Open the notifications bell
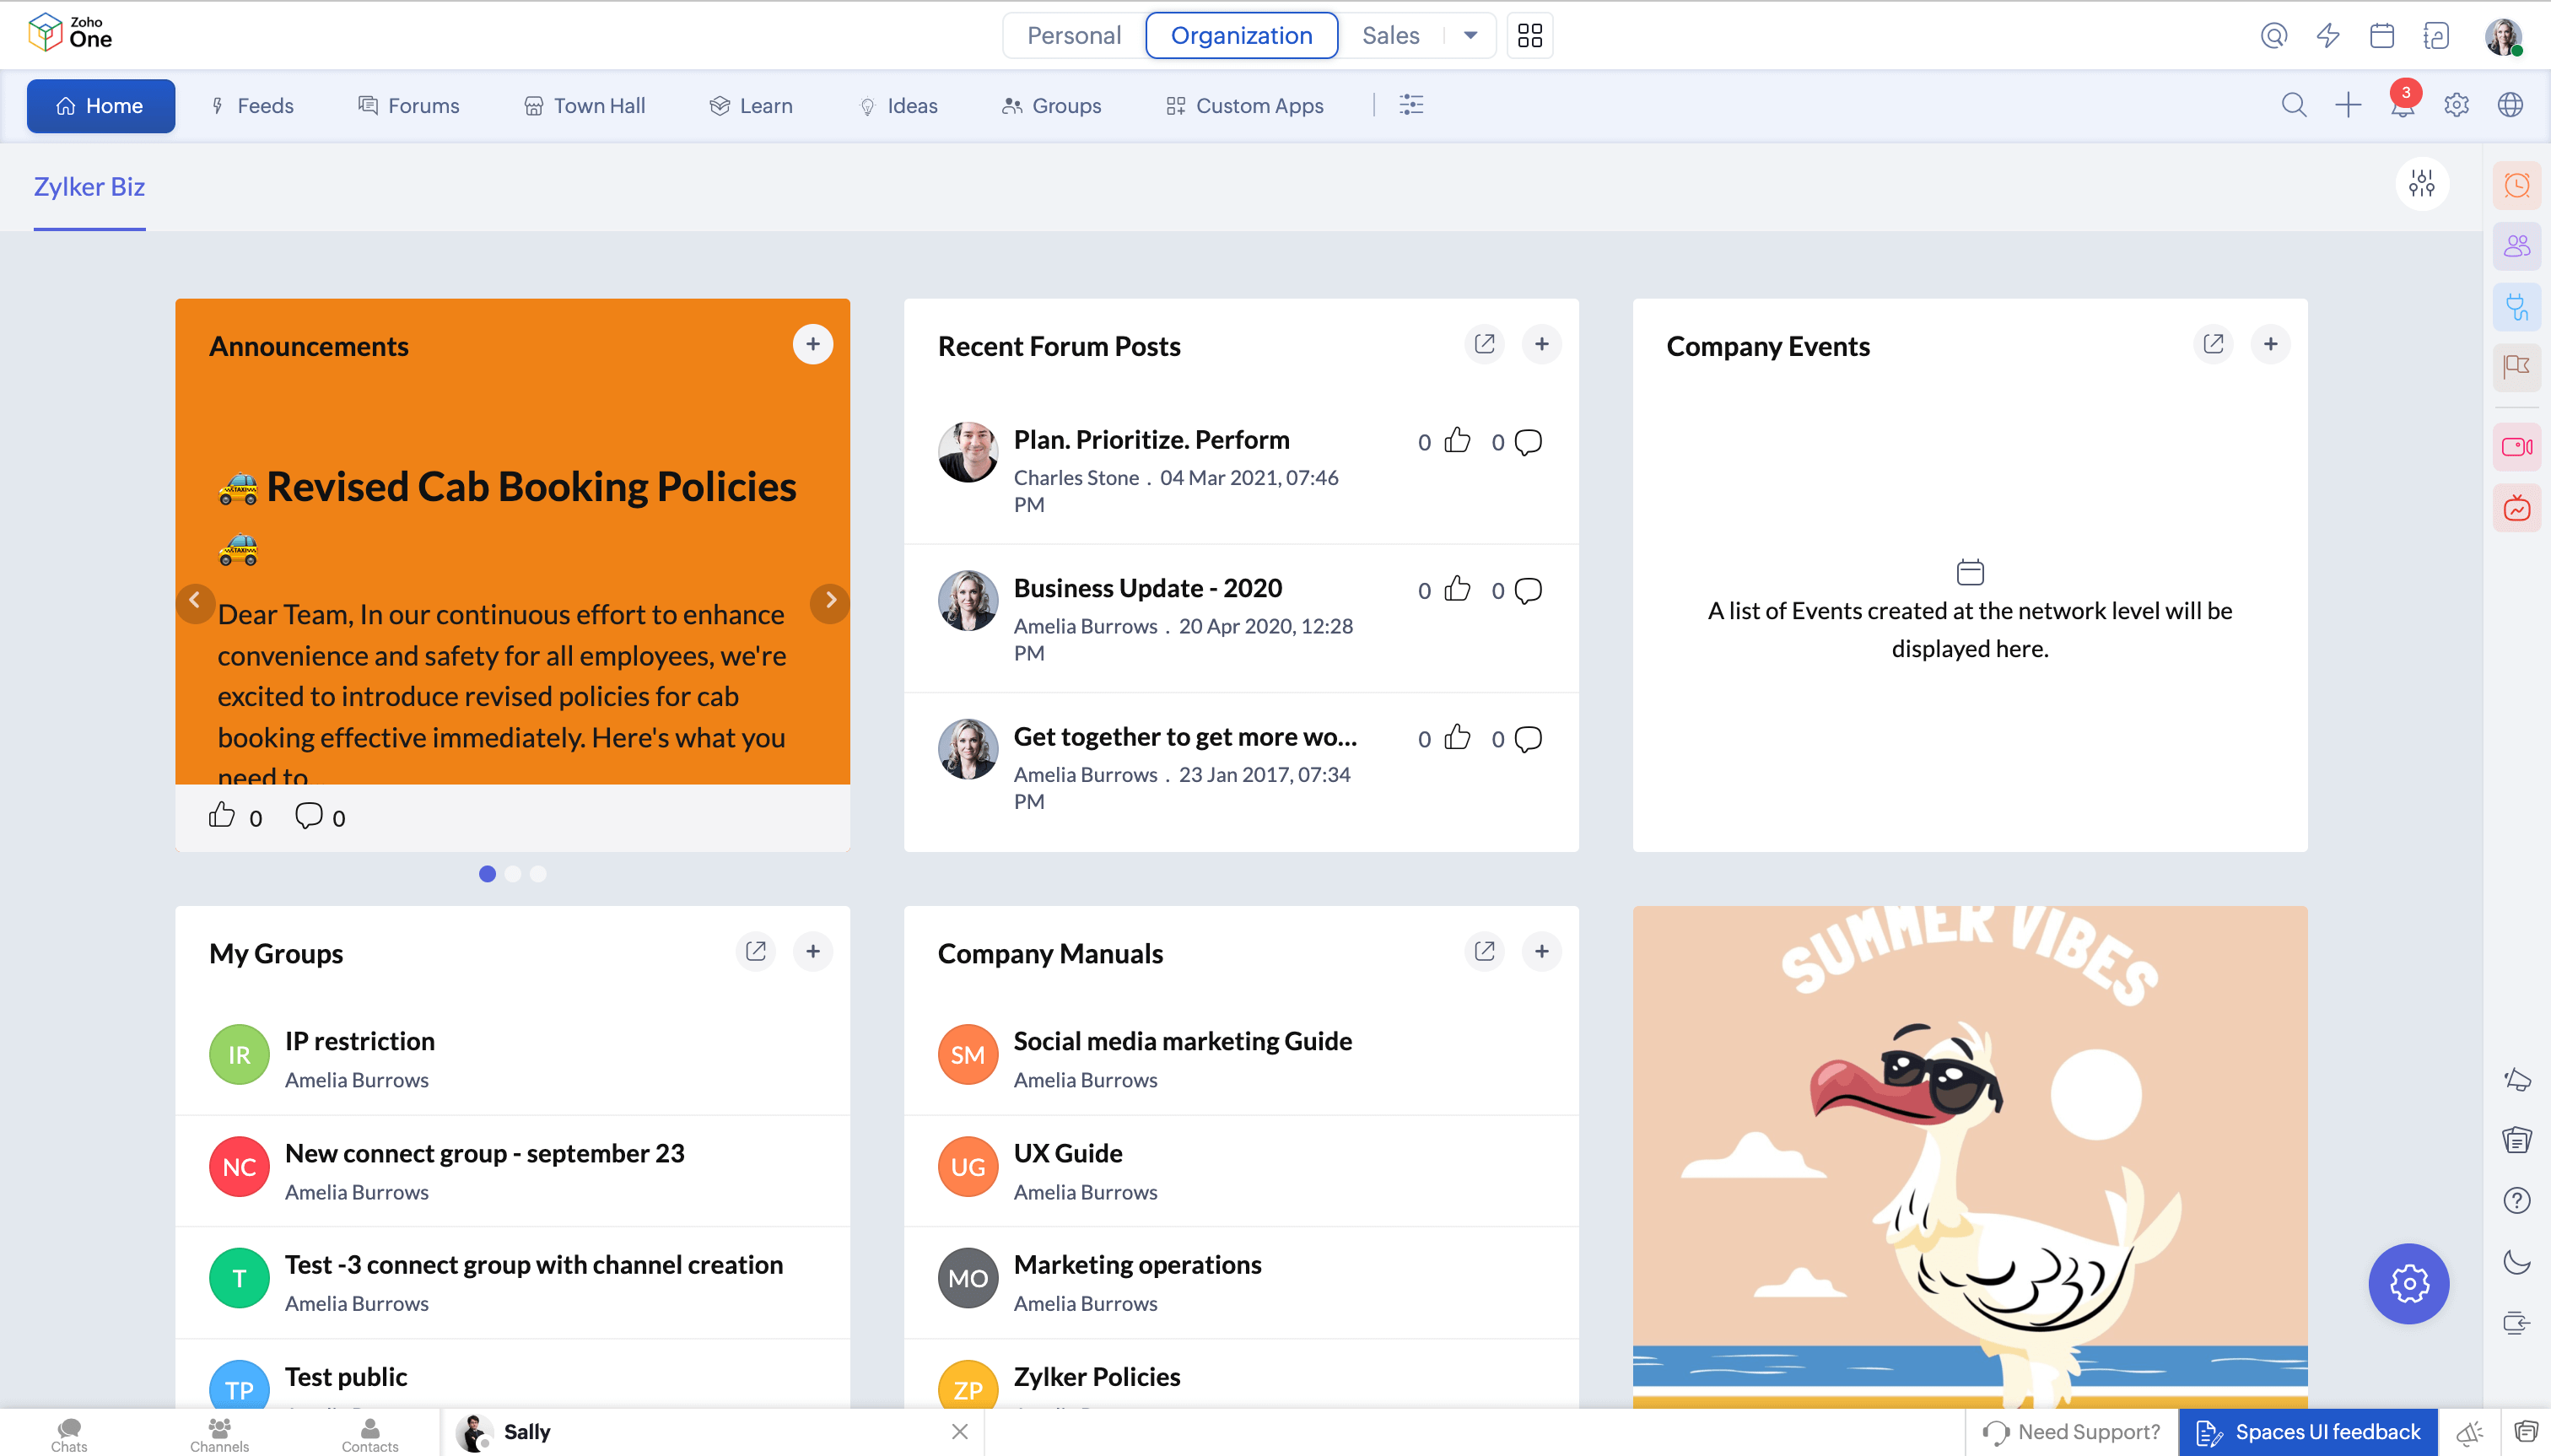2551x1456 pixels. click(x=2401, y=106)
